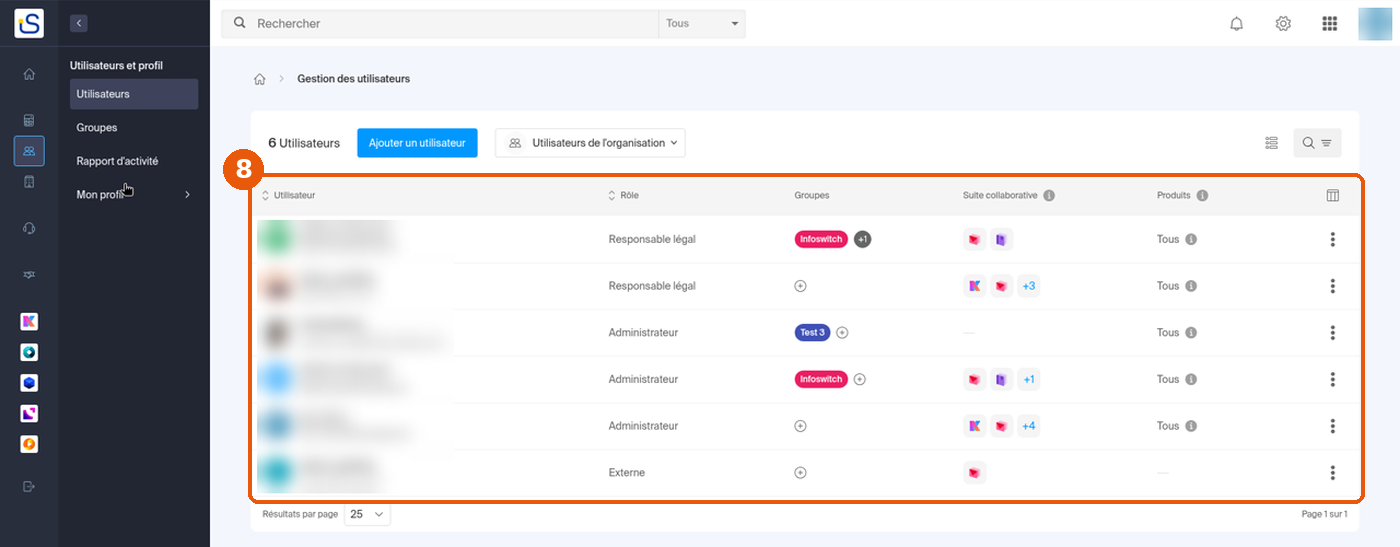
Task: Click the Gestion des utilisateurs breadcrumb
Action: 353,78
